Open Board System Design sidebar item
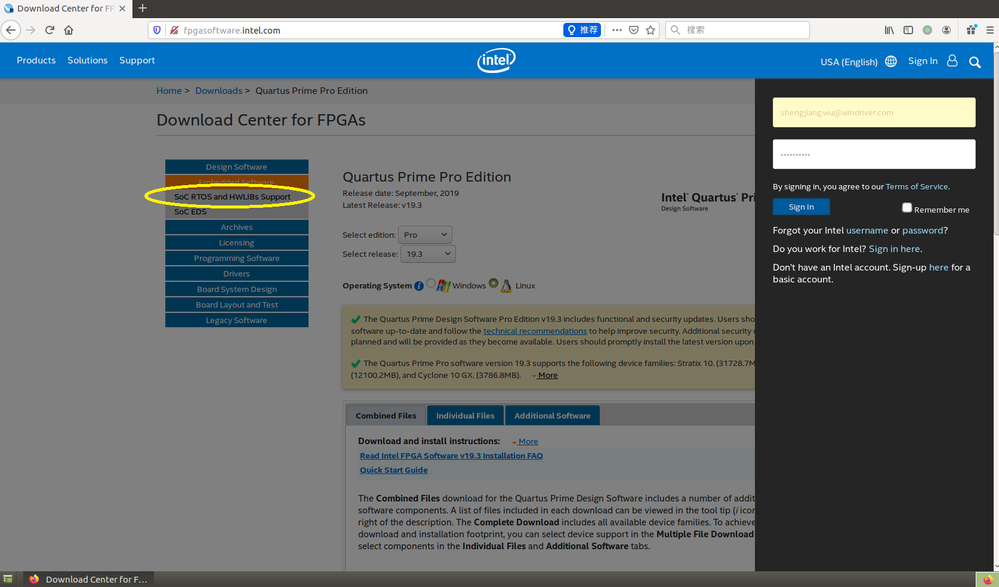This screenshot has width=999, height=587. (x=236, y=289)
